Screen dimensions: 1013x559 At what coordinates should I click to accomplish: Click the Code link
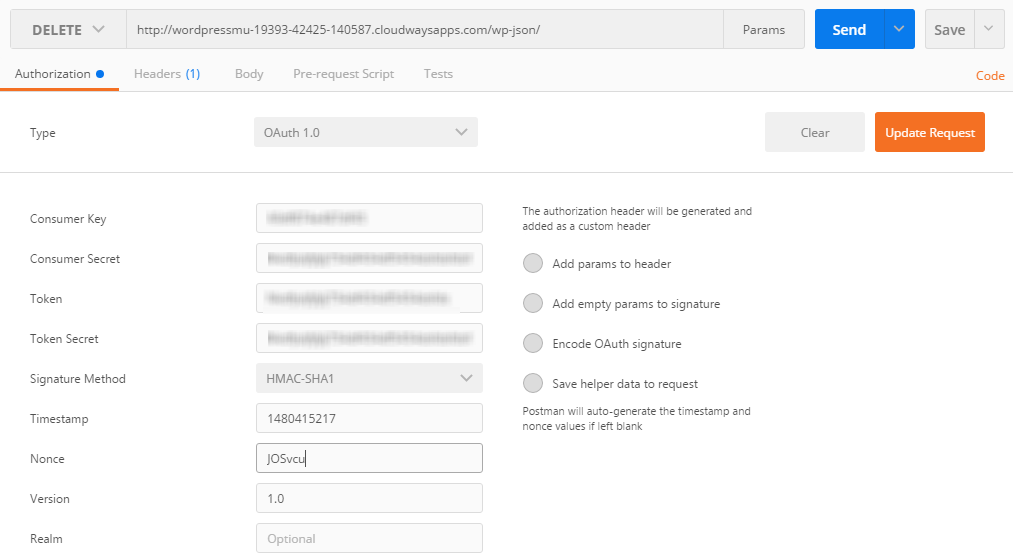[990, 76]
